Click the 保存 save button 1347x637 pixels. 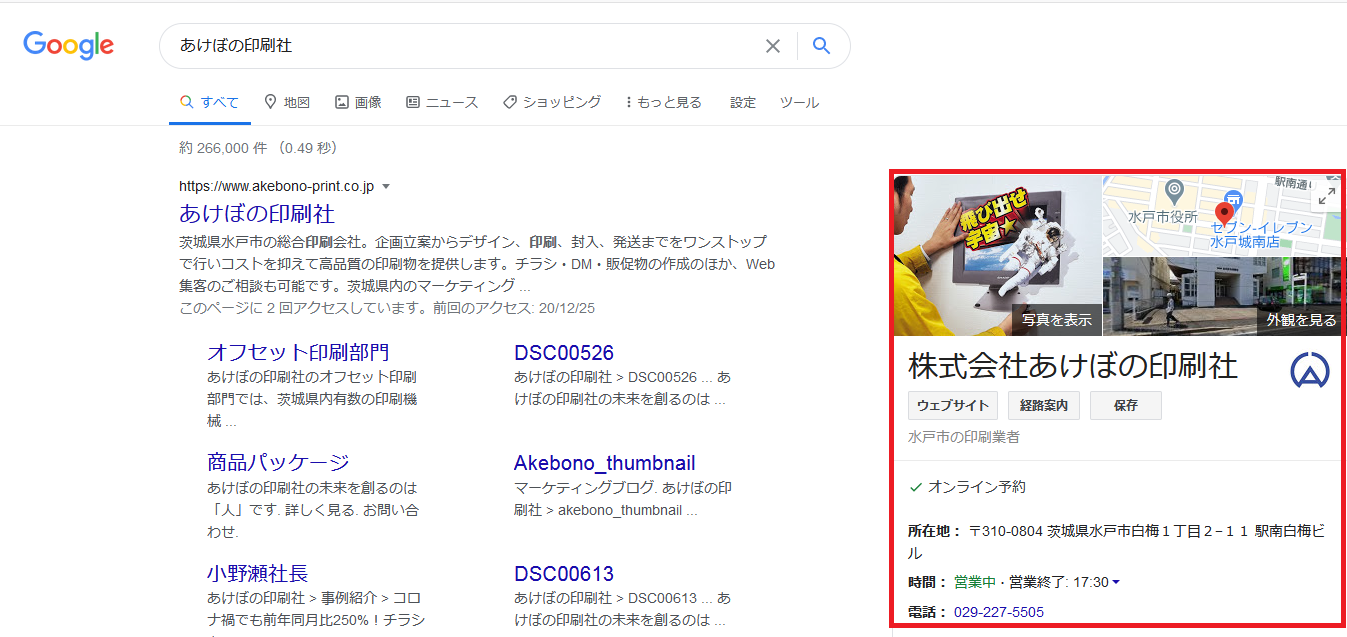(x=1126, y=405)
